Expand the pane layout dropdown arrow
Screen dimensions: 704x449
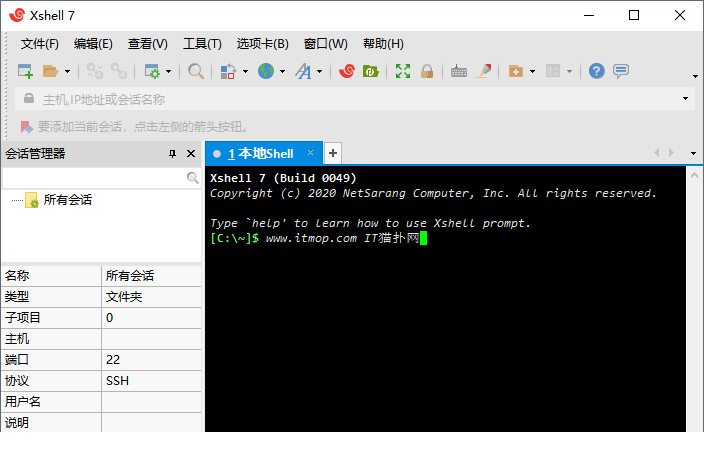pos(569,71)
